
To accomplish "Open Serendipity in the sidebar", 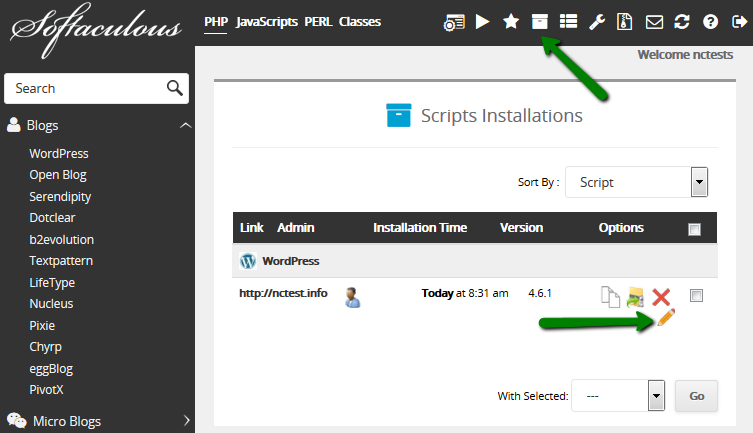I will tap(60, 197).
